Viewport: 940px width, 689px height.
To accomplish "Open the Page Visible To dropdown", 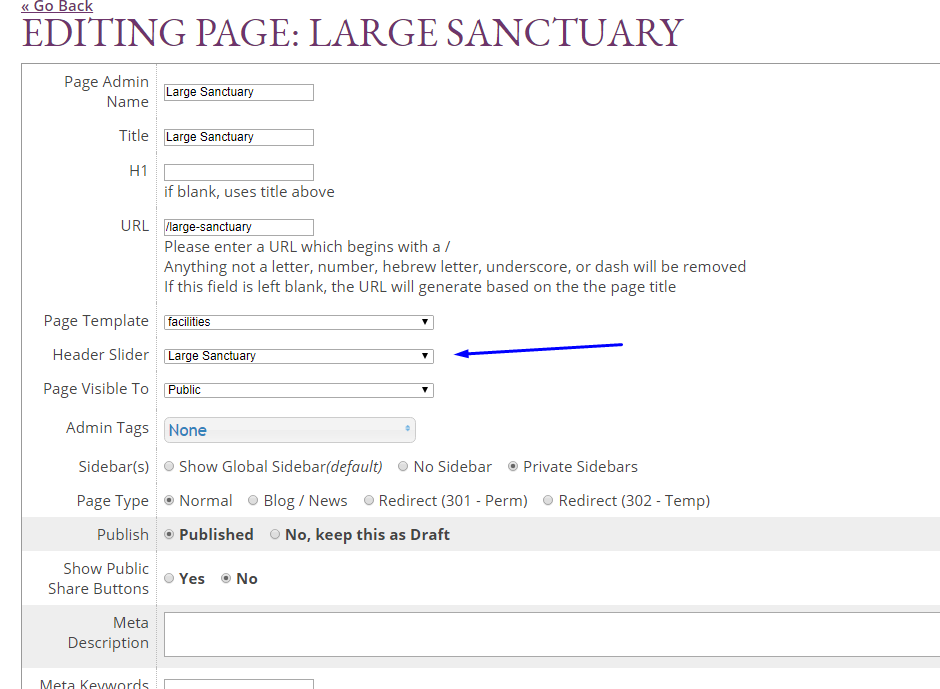I will coord(298,390).
